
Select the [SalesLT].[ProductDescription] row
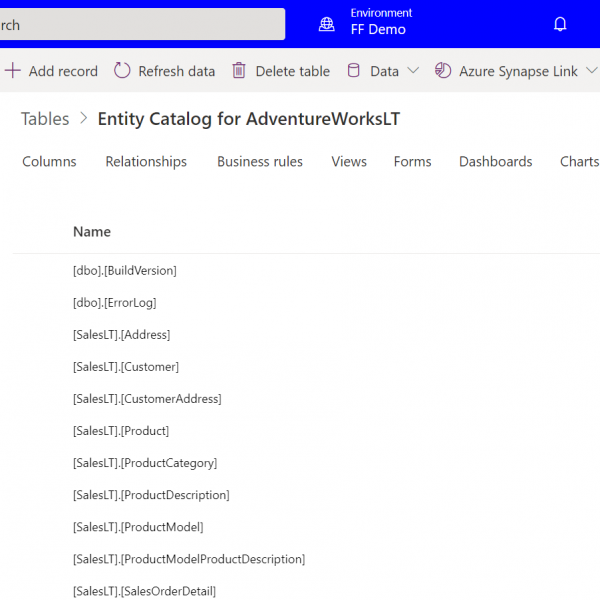click(151, 495)
